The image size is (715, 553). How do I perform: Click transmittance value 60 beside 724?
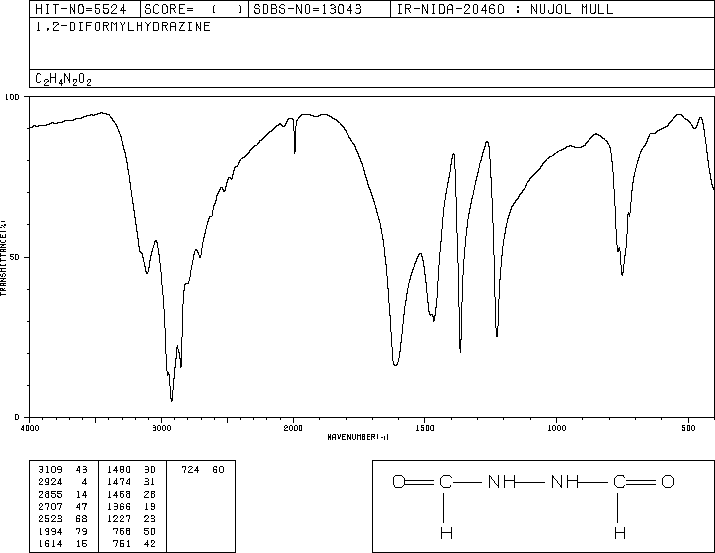pos(218,470)
